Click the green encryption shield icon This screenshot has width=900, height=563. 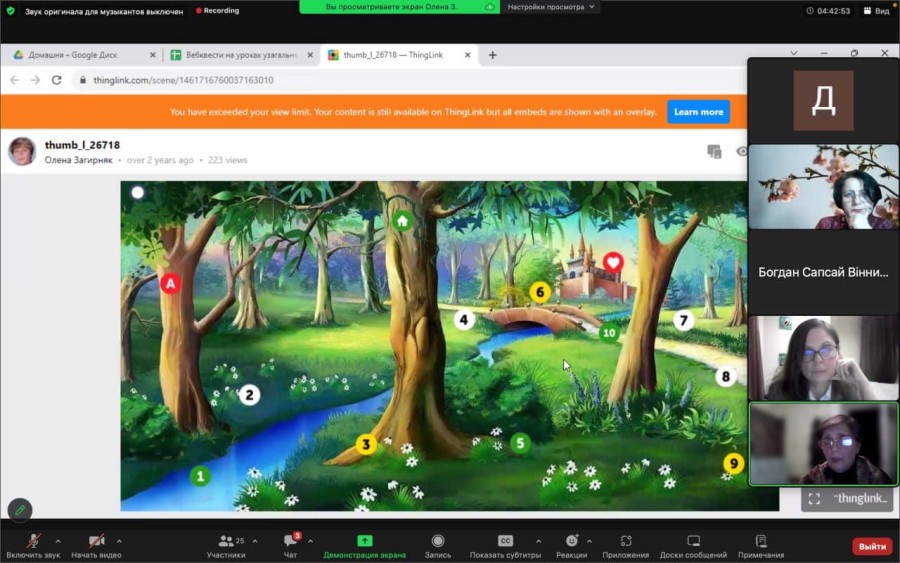coord(10,11)
